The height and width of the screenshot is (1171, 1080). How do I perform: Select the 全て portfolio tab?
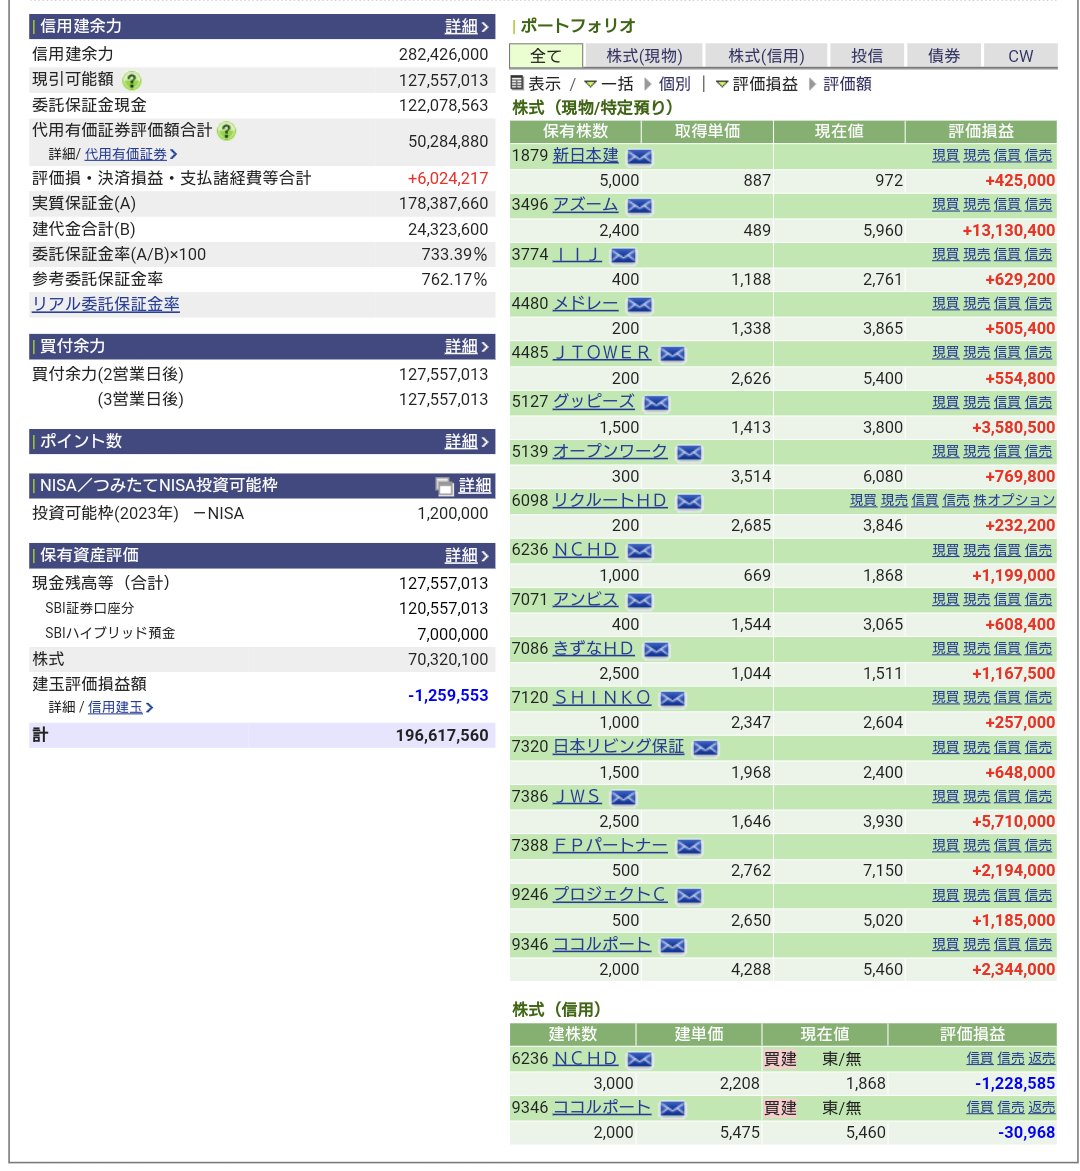coord(545,56)
